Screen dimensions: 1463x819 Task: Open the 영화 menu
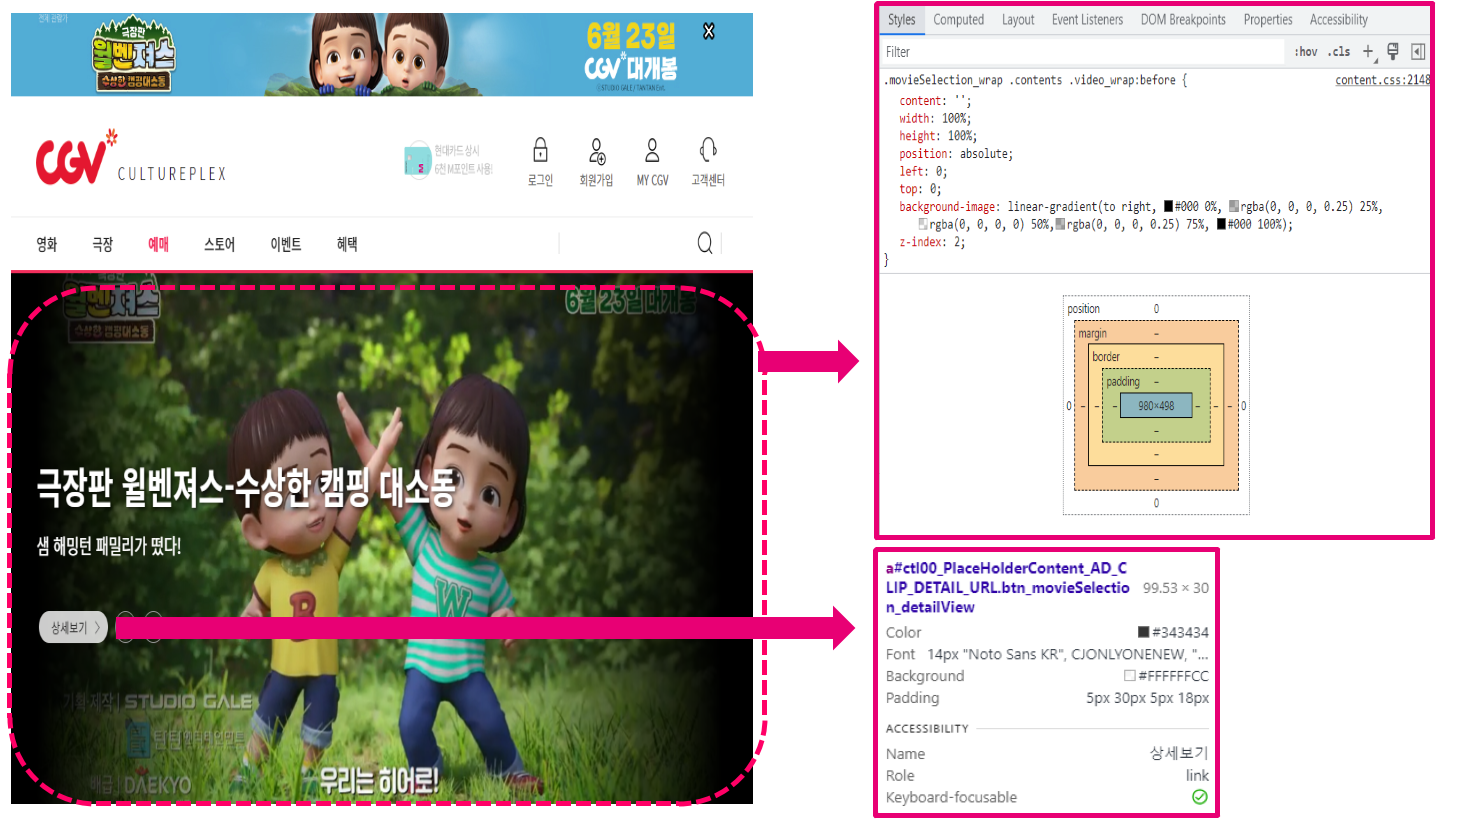click(x=47, y=244)
